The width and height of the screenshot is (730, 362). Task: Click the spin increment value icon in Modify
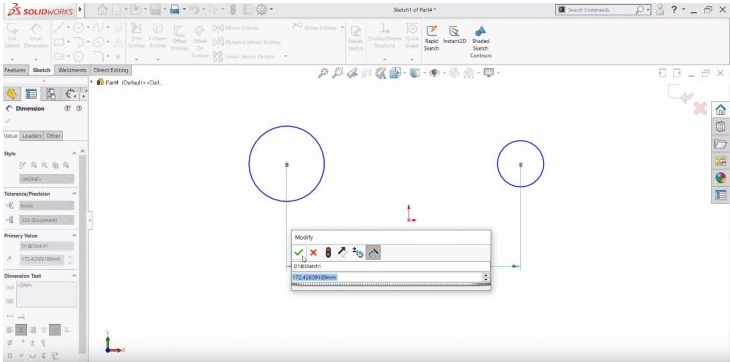(358, 253)
